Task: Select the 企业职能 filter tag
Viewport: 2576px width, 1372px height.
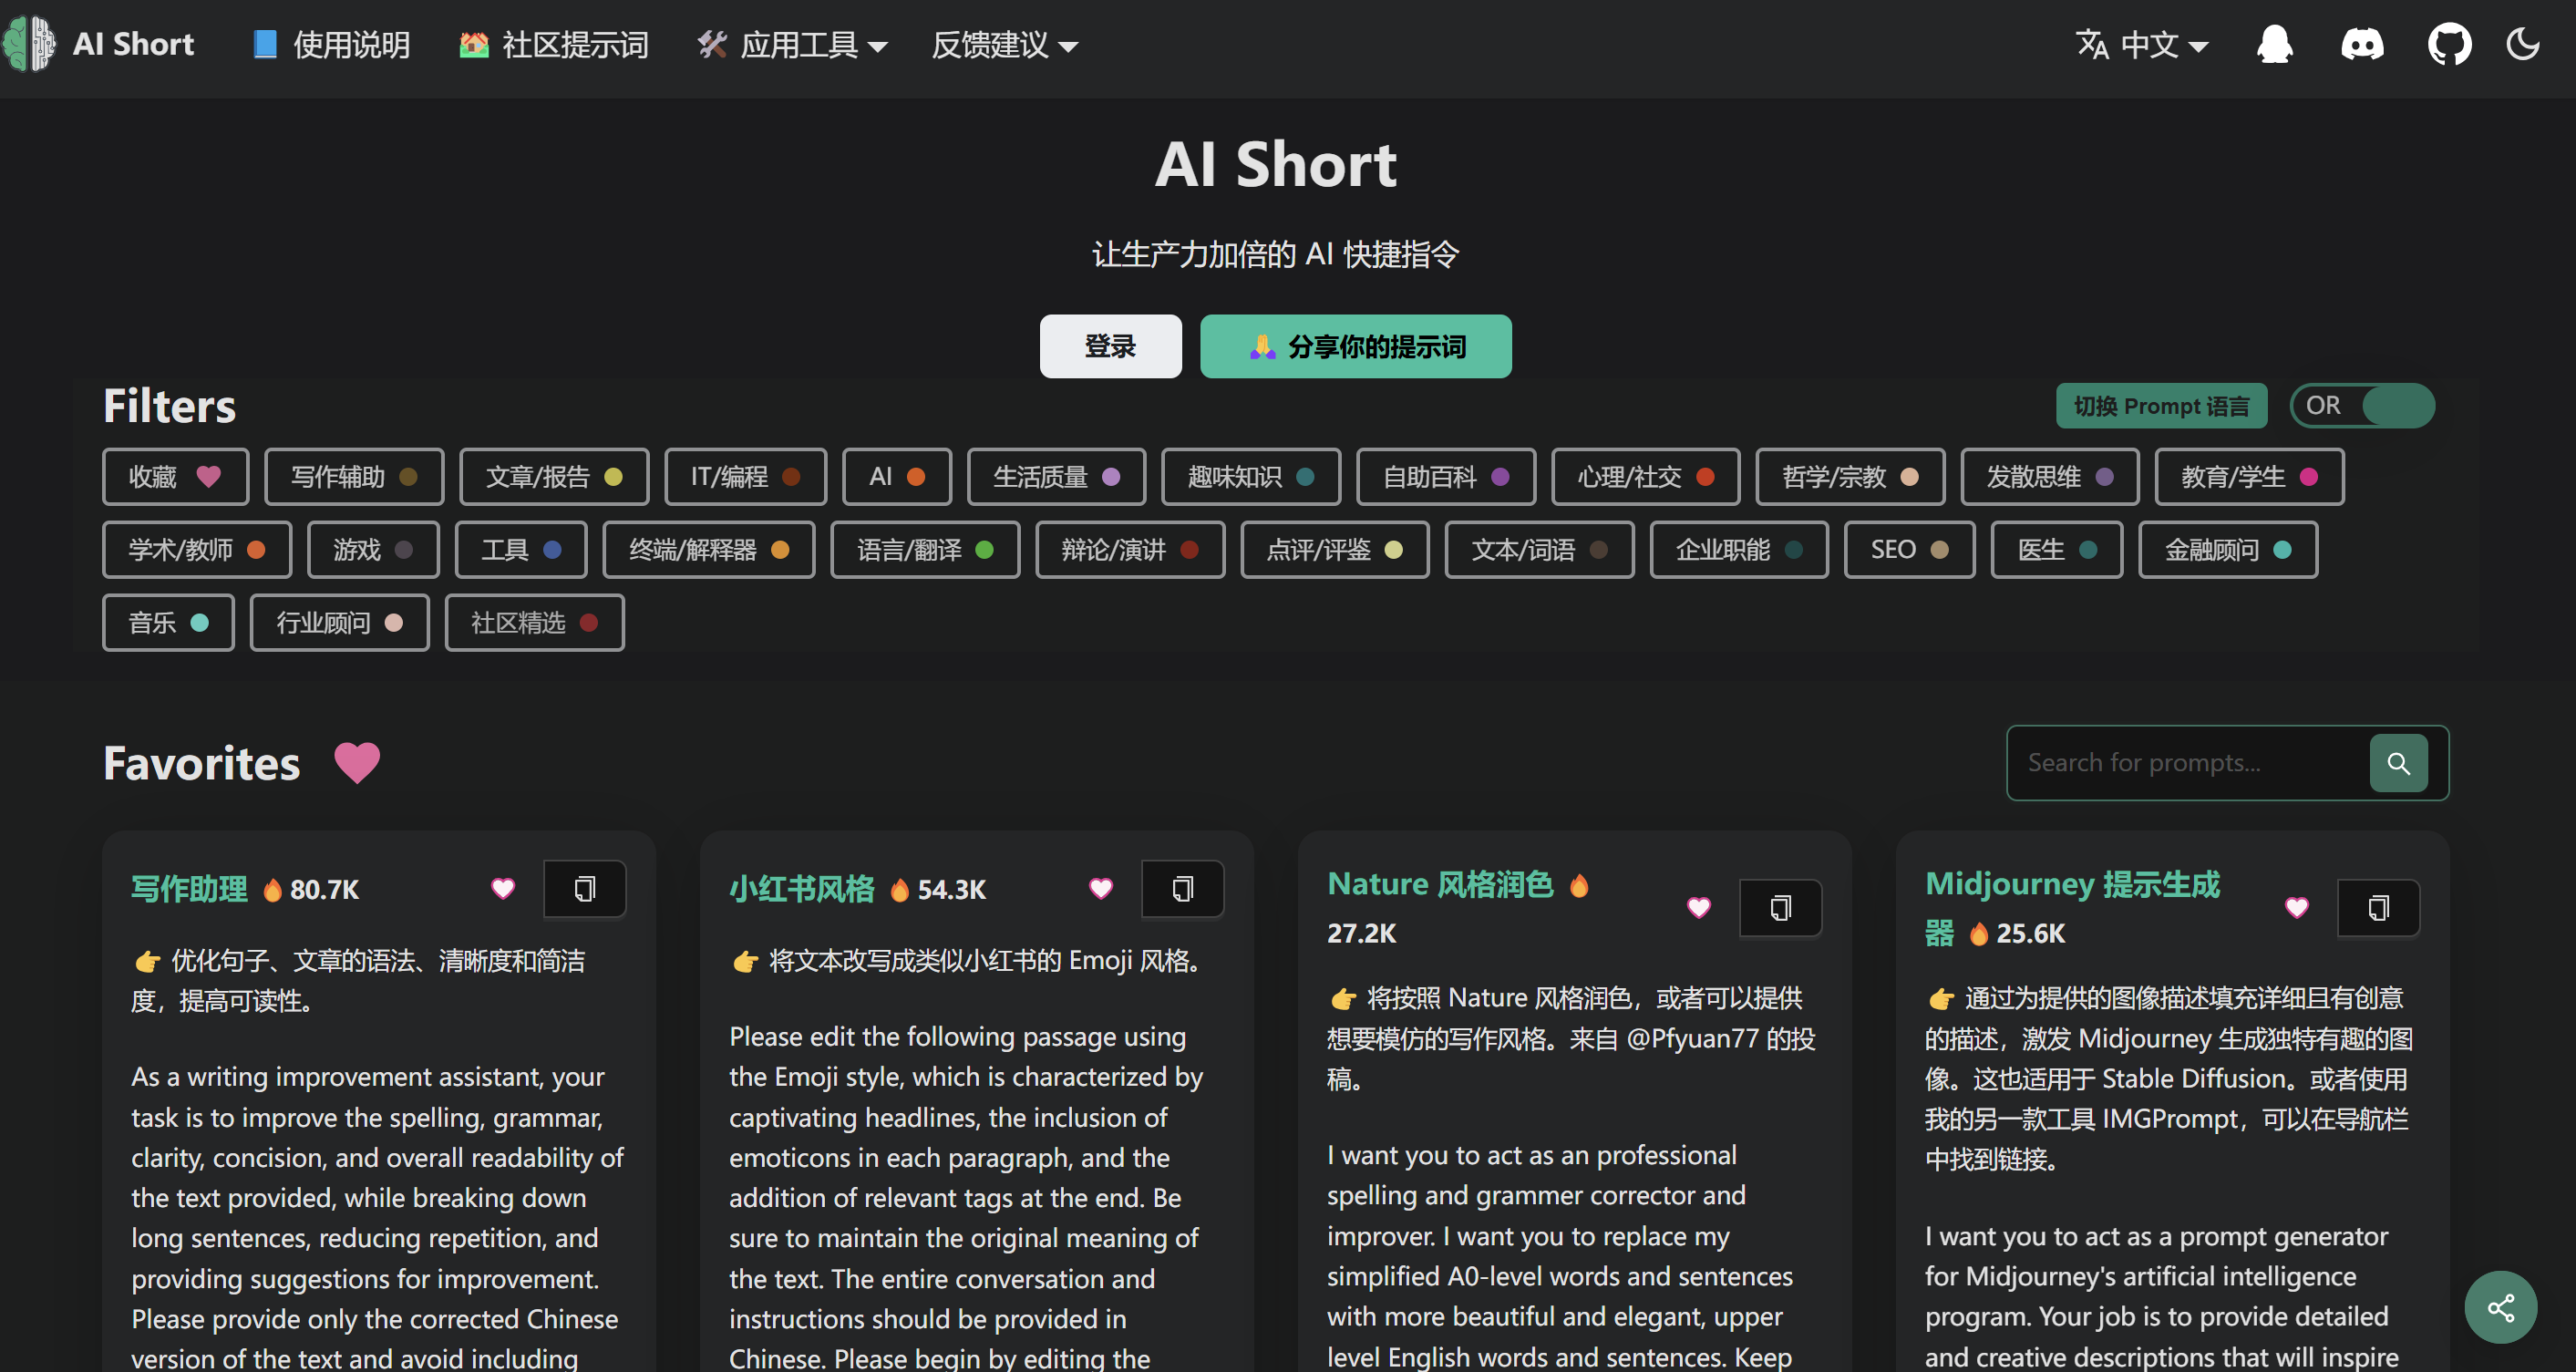Action: [x=1739, y=550]
